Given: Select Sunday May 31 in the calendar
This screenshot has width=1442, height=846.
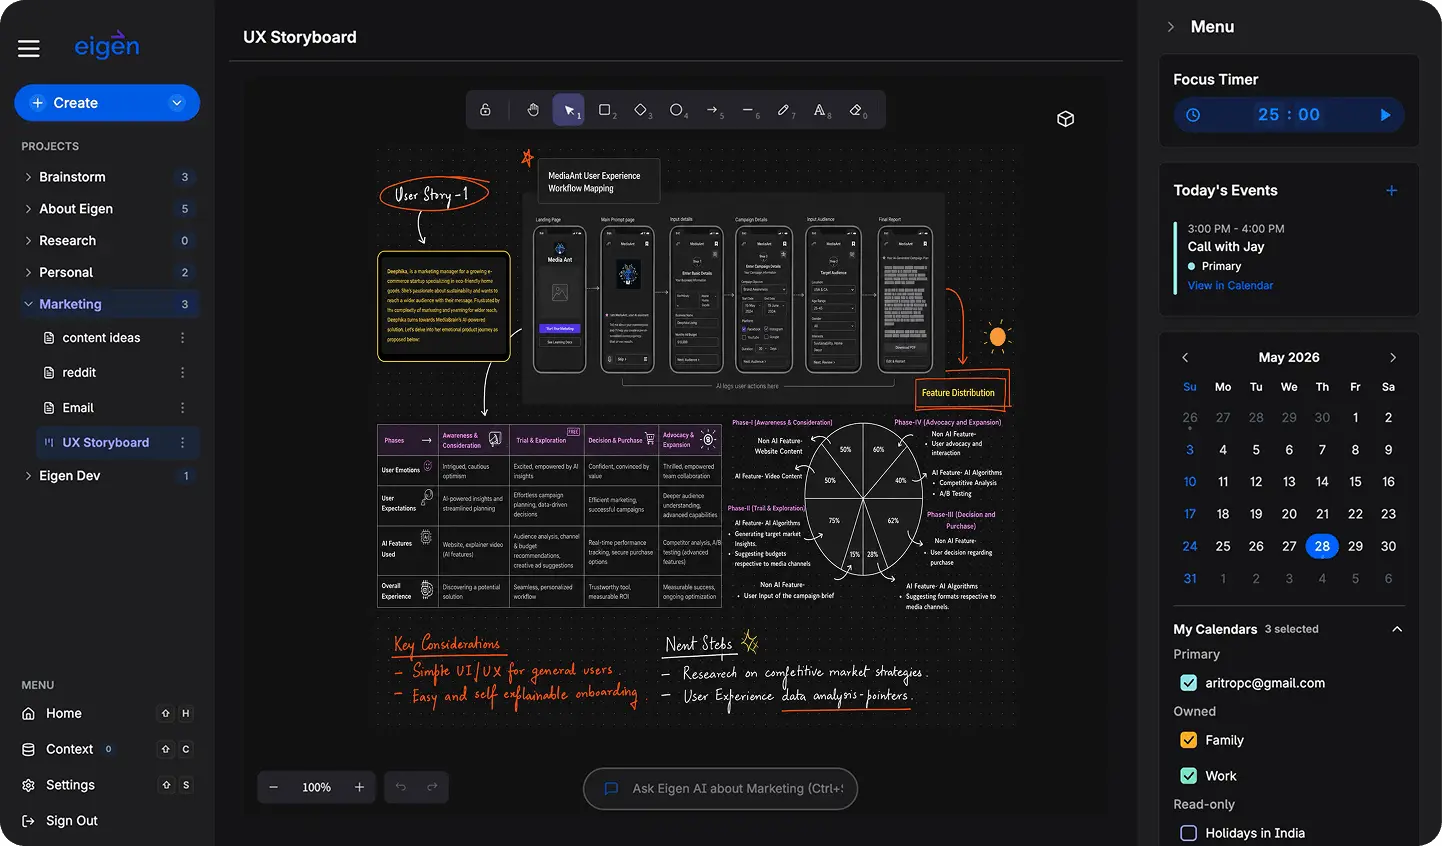Looking at the screenshot, I should coord(1190,579).
